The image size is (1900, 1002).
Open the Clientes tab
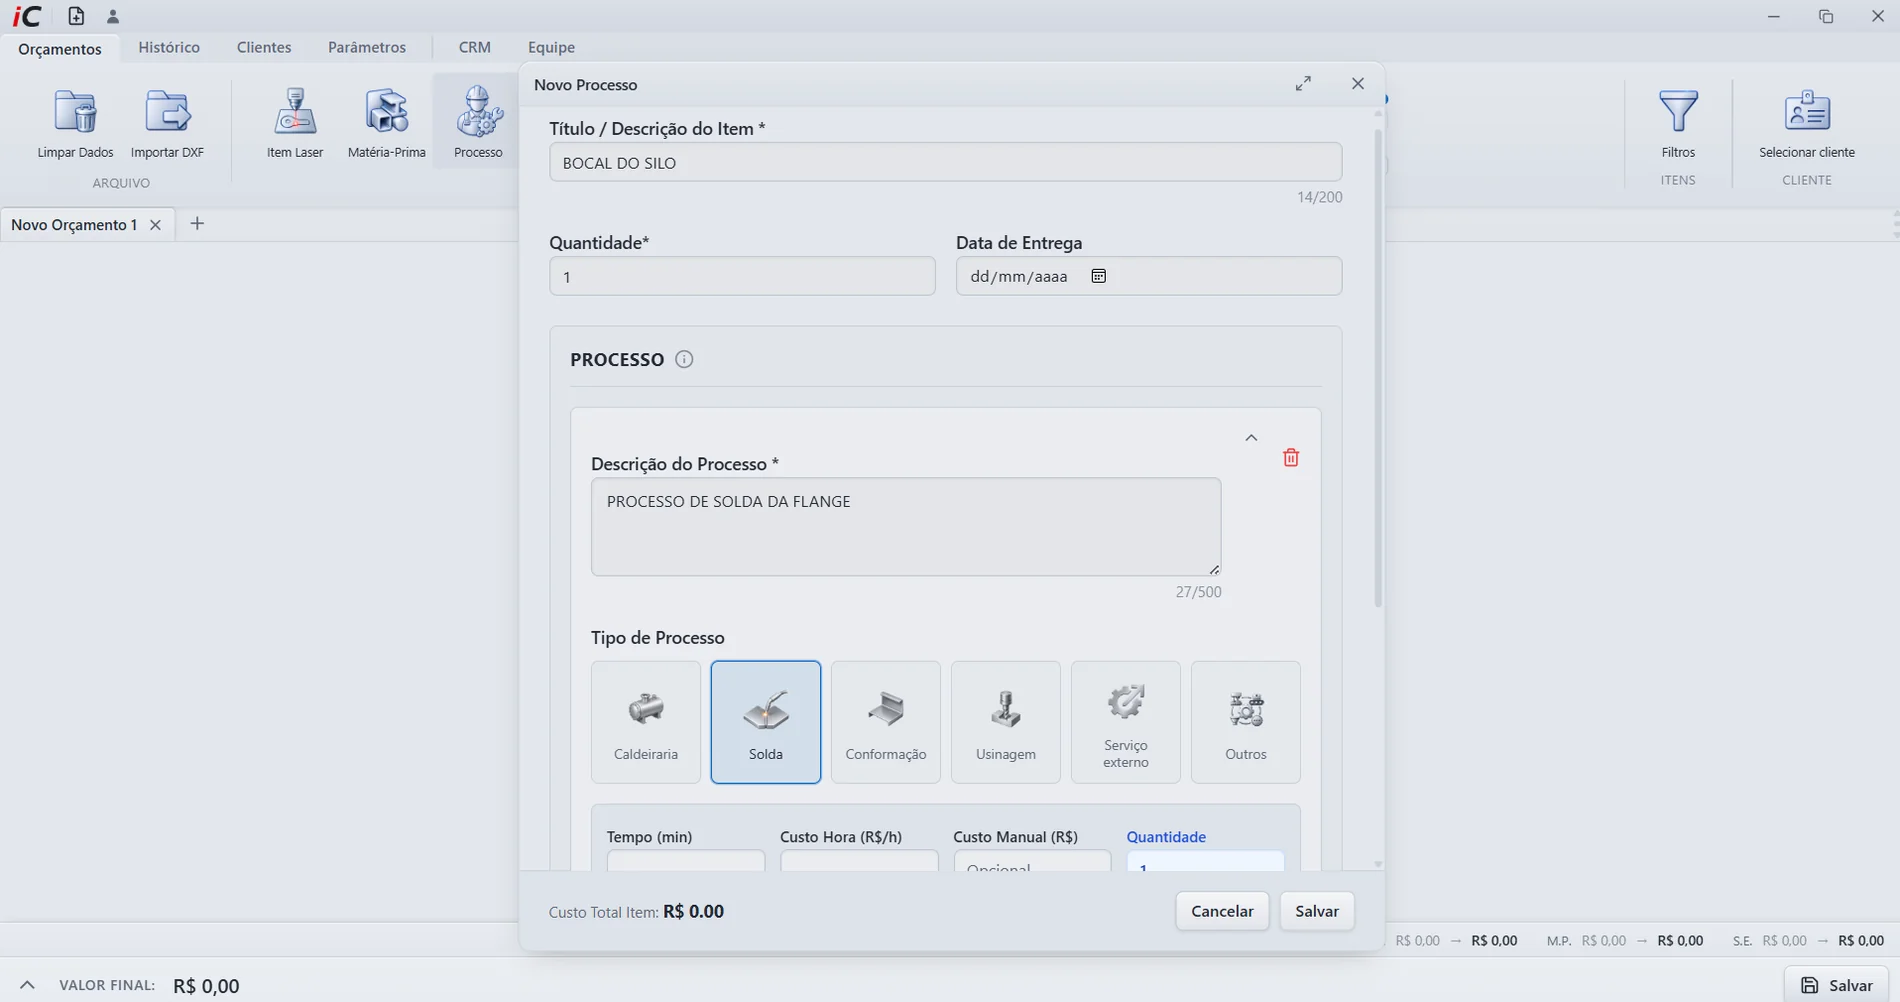pos(264,47)
